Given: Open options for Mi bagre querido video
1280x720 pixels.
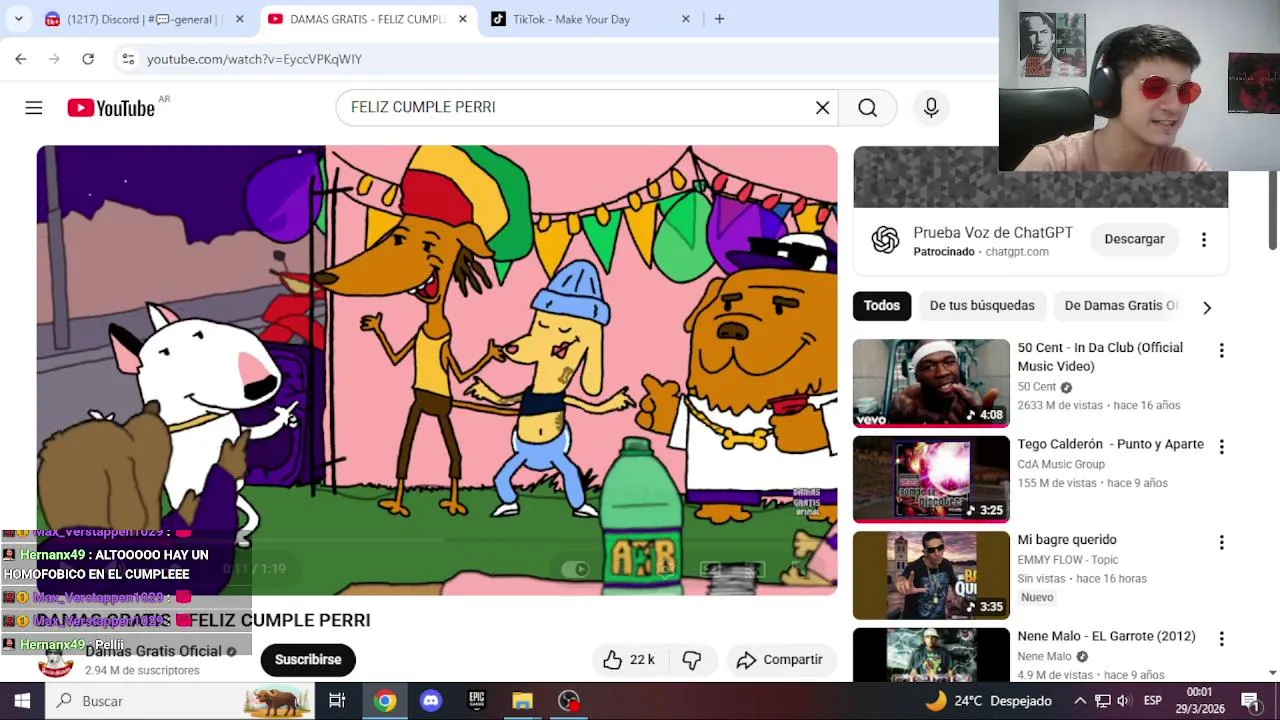Looking at the screenshot, I should [1221, 542].
